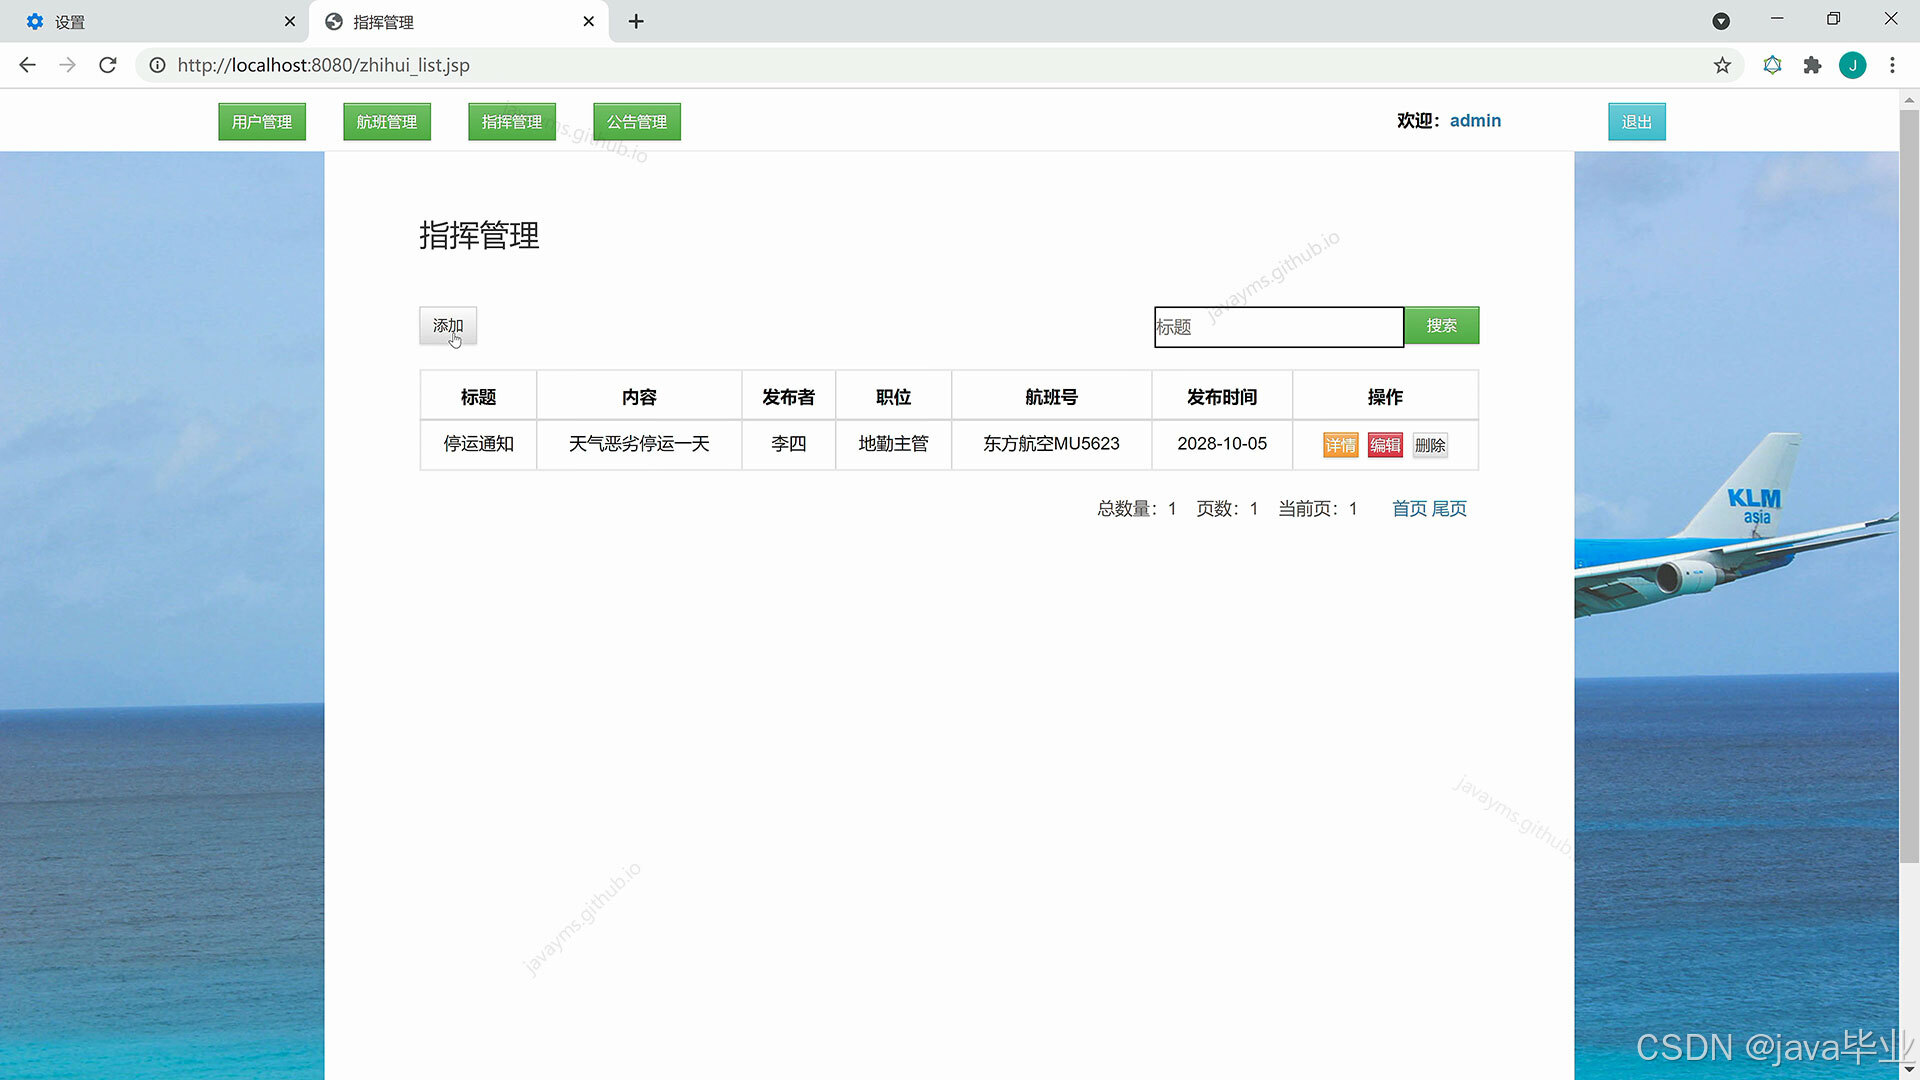The width and height of the screenshot is (1920, 1080).
Task: Click the address bar URL
Action: point(323,65)
